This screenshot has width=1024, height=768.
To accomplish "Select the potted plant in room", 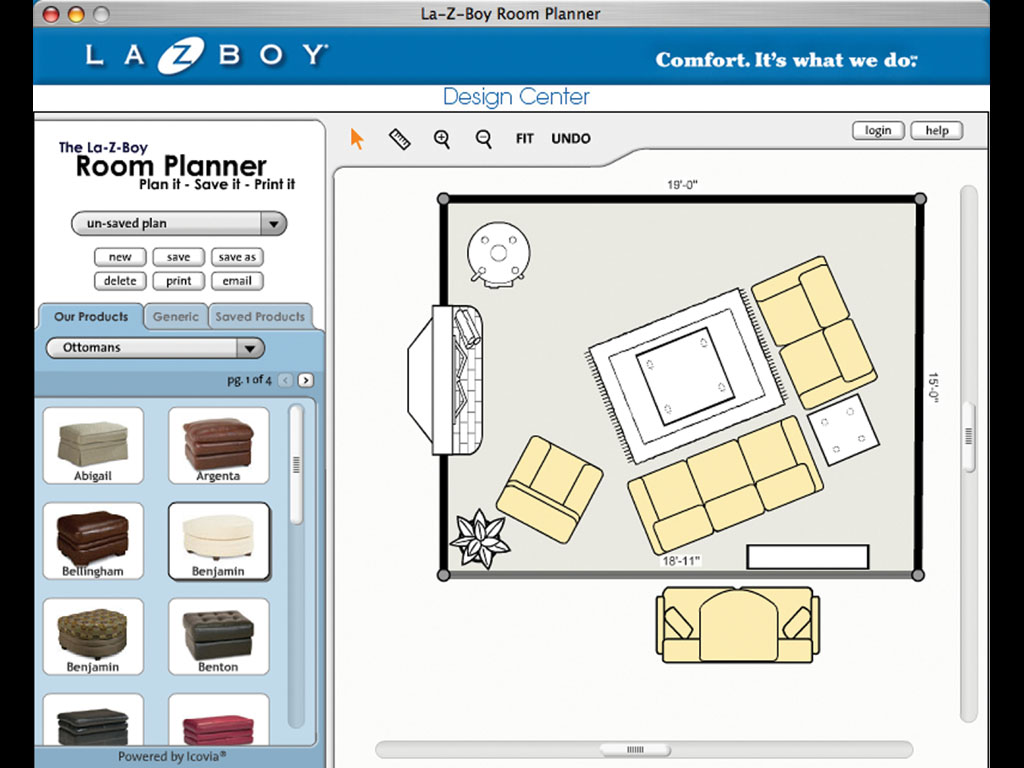I will 480,538.
